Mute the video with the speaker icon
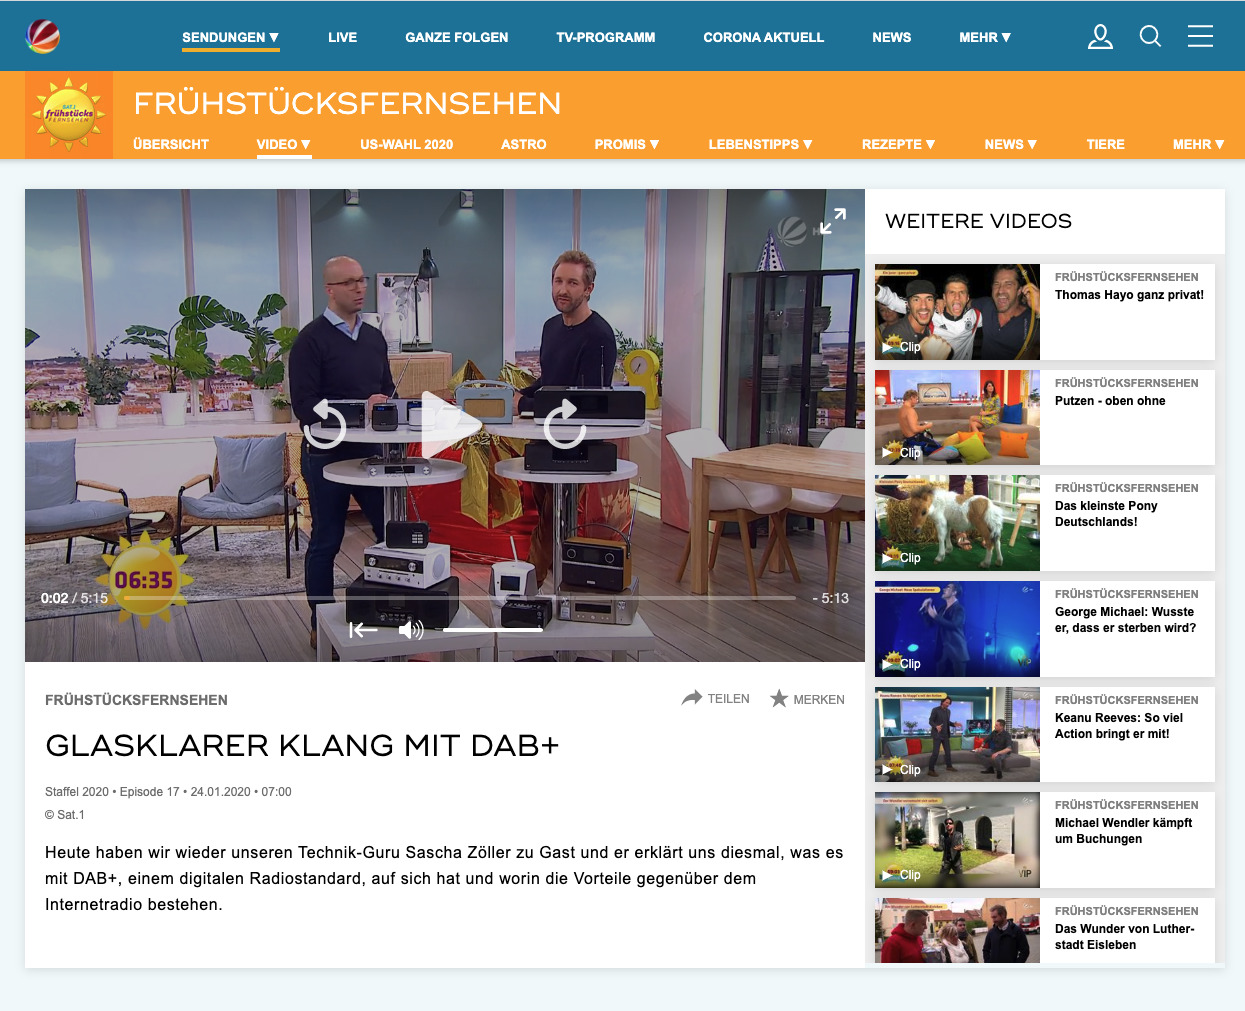Screen dimensions: 1245x1011 (x=410, y=630)
